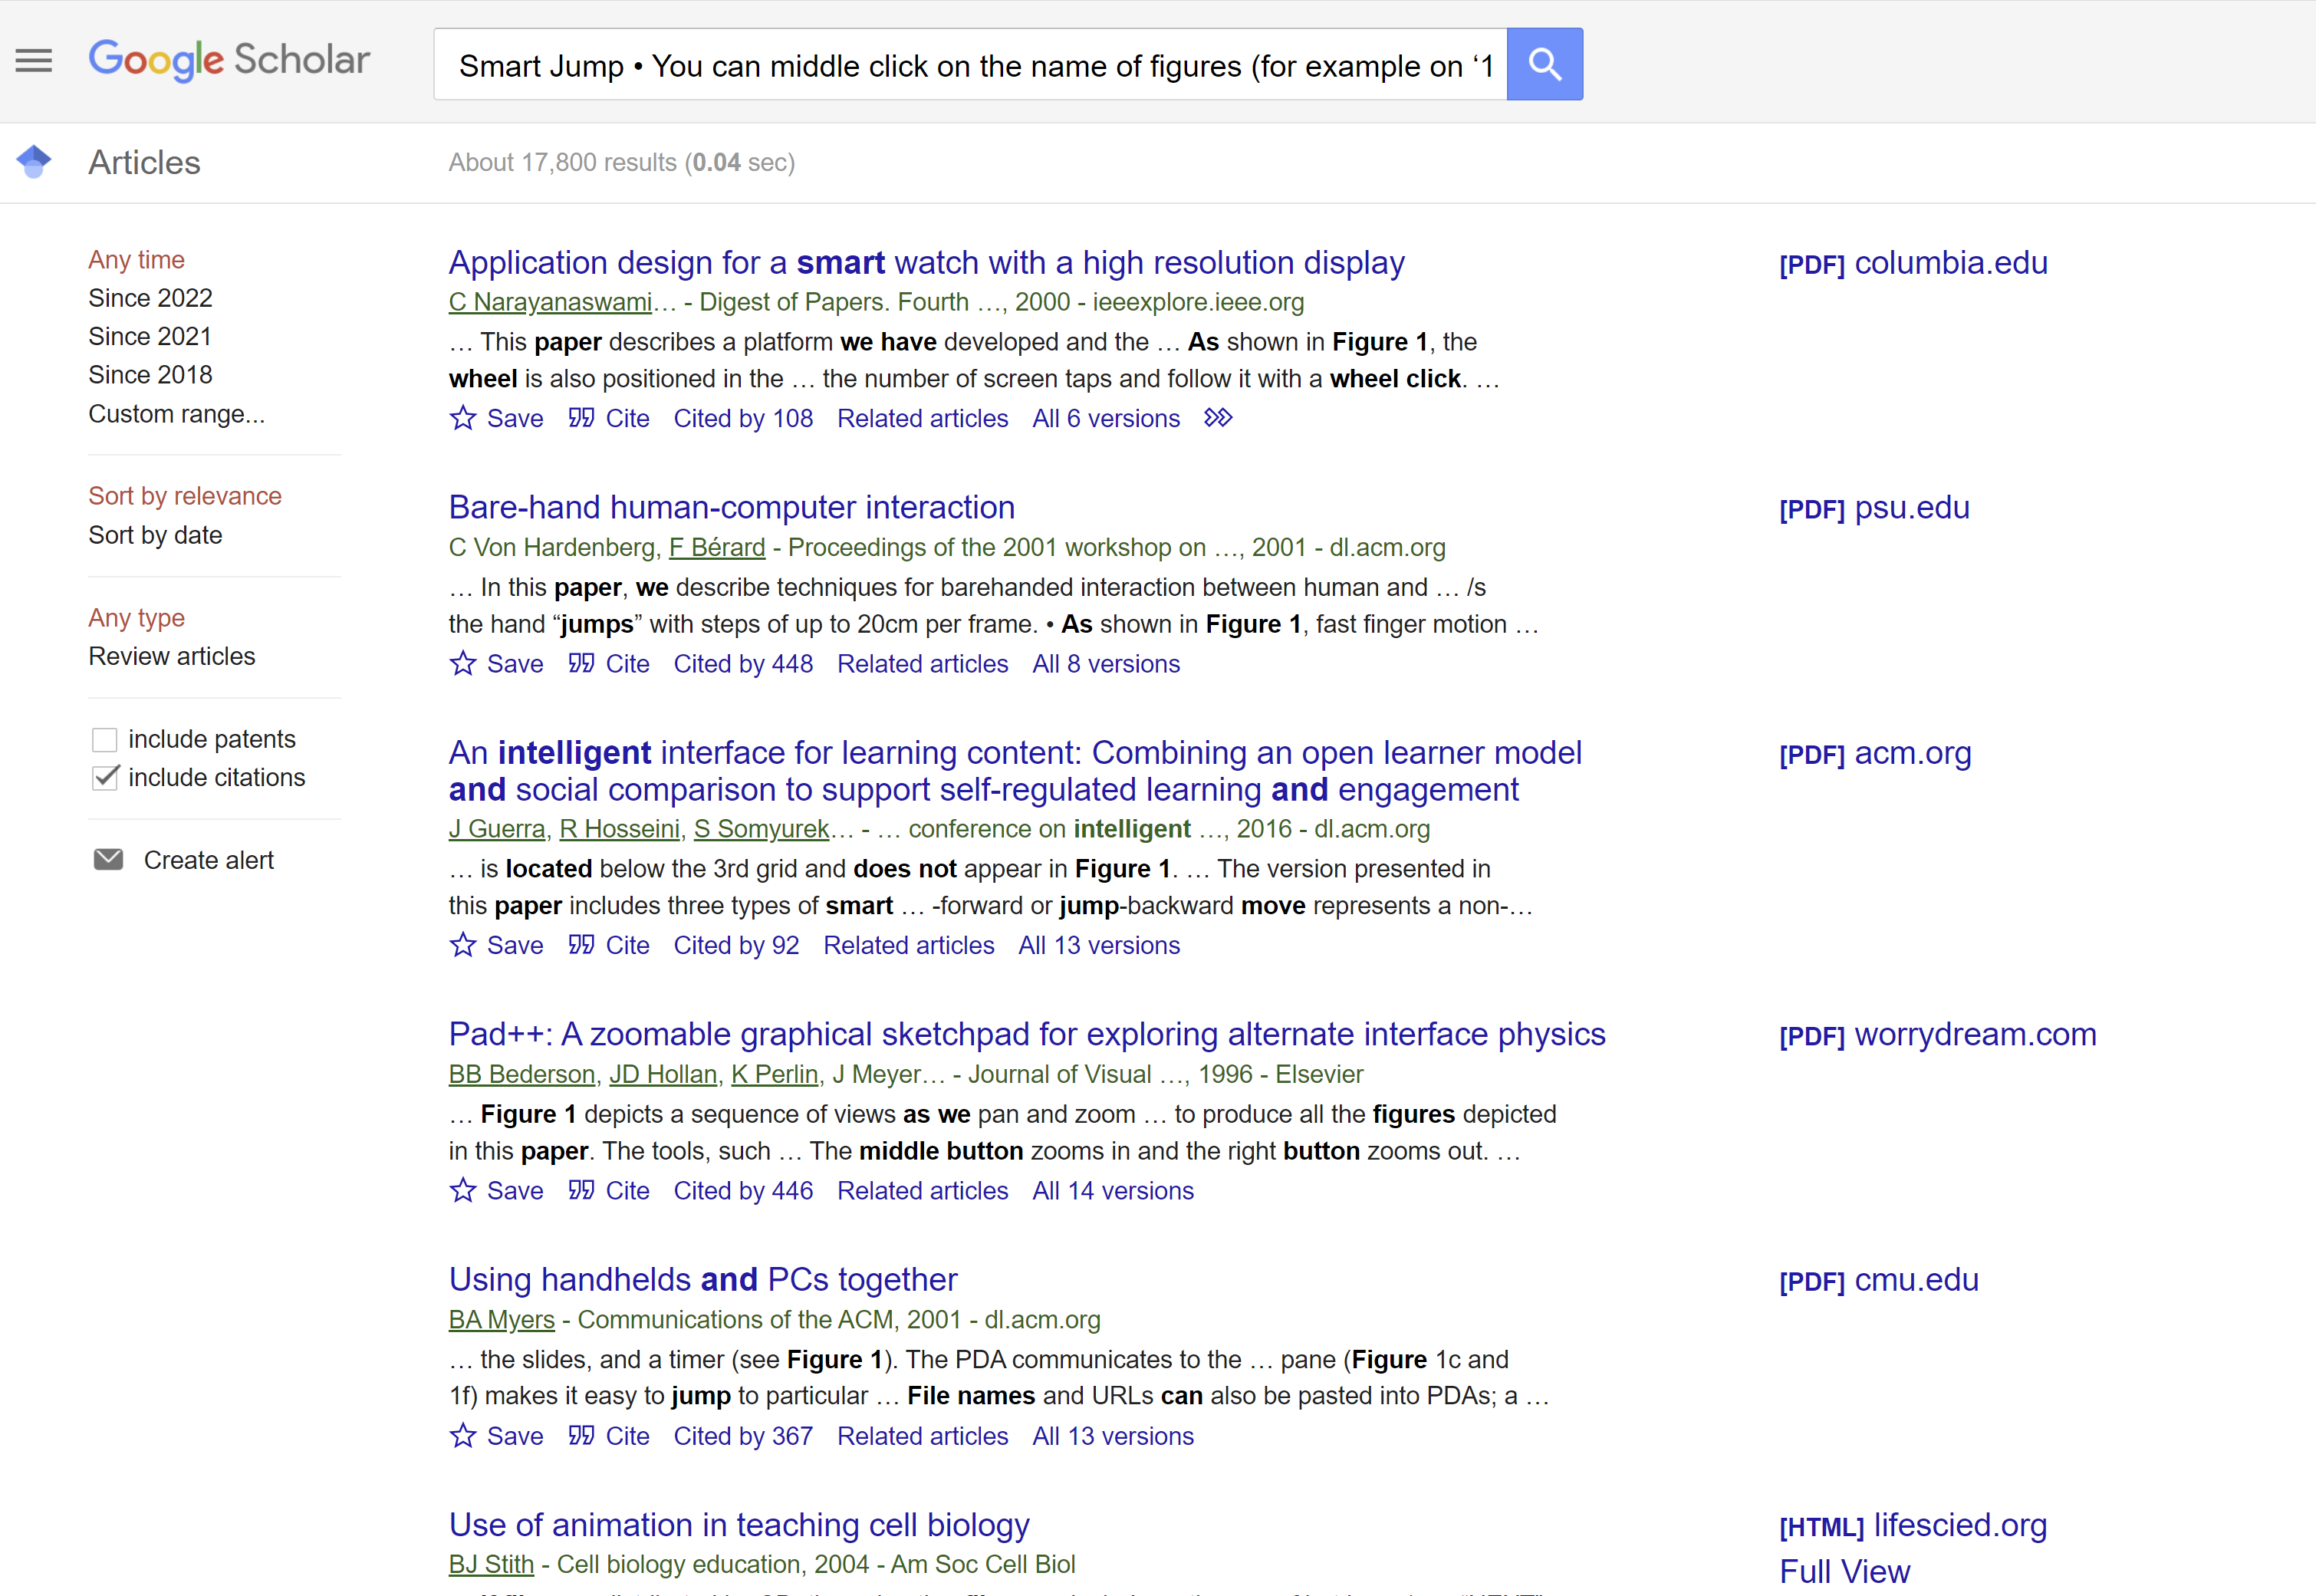Click the Google Scholar logo
The image size is (2316, 1596).
(229, 60)
